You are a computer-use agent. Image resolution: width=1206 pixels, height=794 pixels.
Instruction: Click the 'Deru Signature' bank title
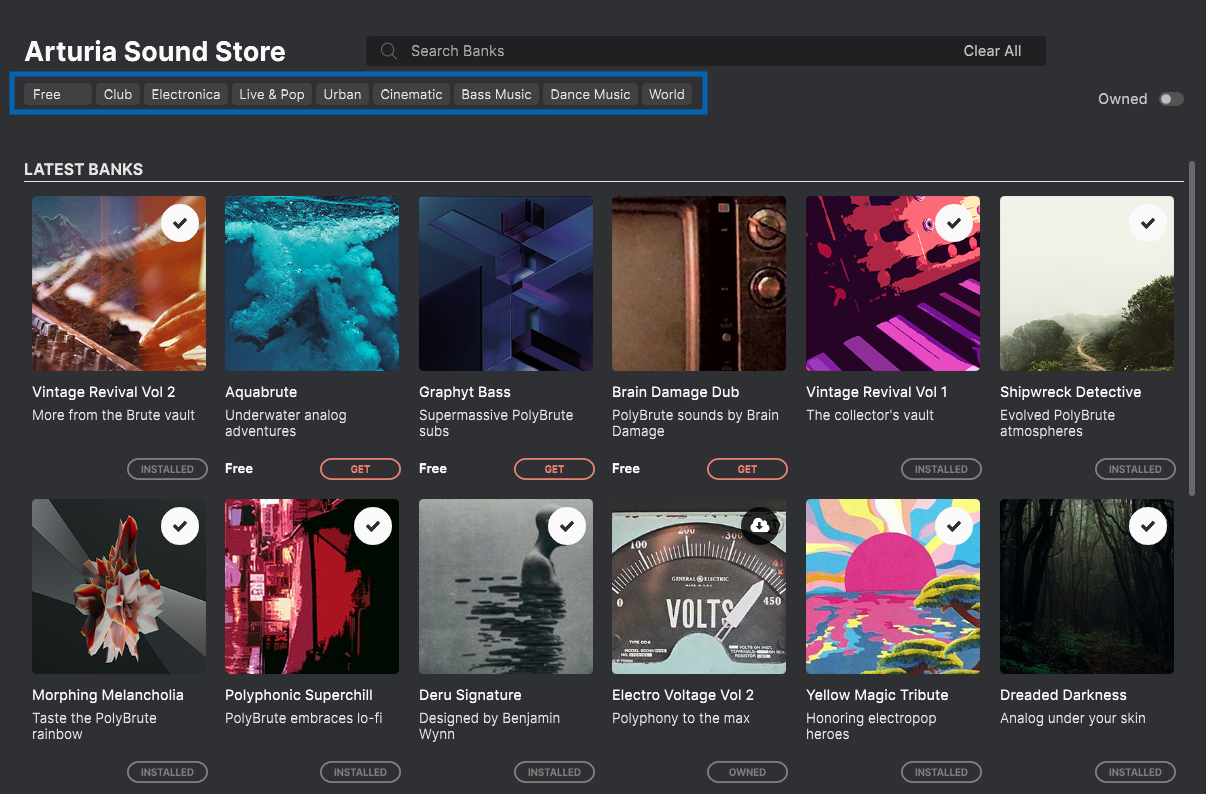point(470,695)
